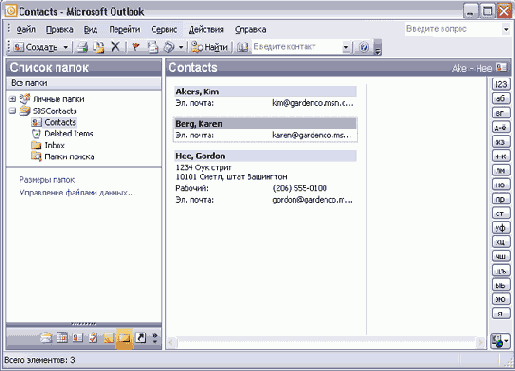Expand the Личные папки tree node
This screenshot has width=515, height=371.
coord(12,99)
